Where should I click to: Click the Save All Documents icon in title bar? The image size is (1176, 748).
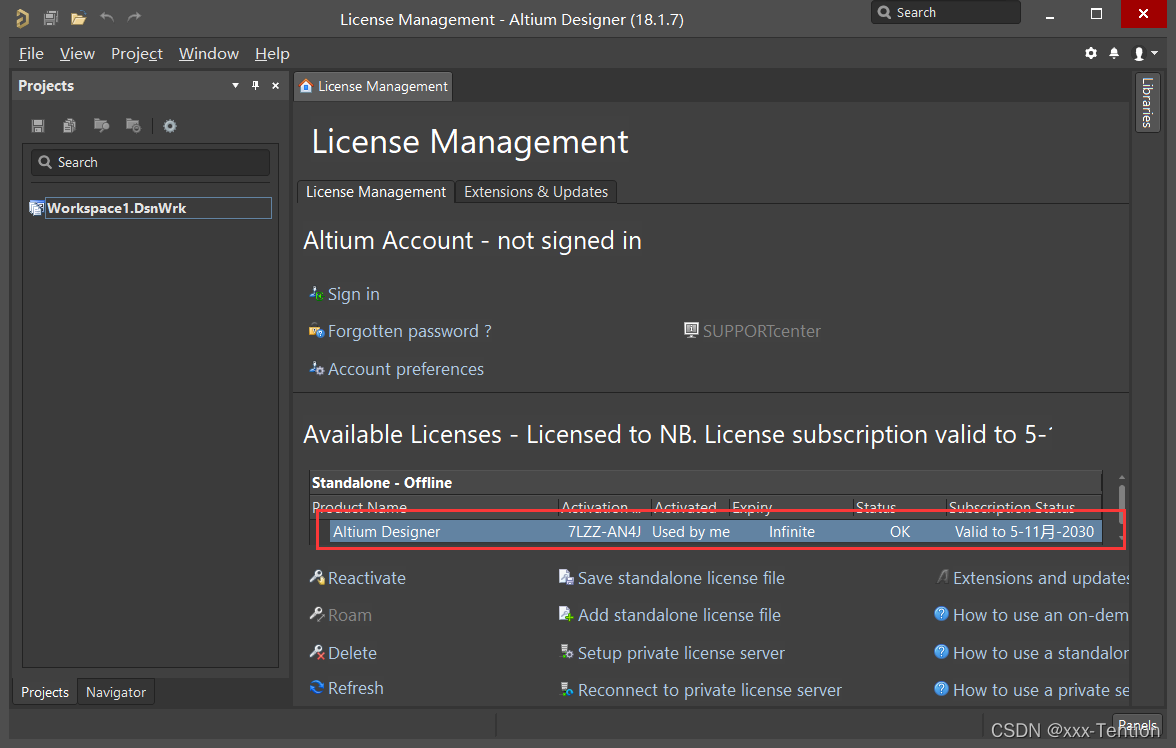50,18
